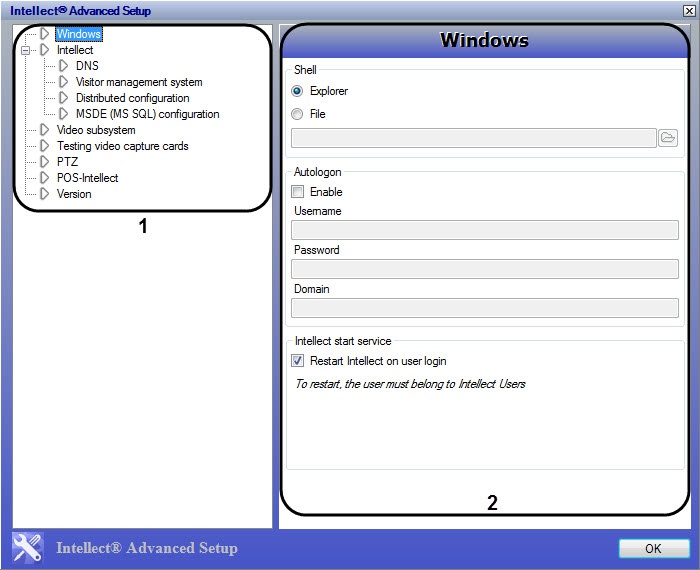Click the Autologon Username input field
The image size is (700, 570).
point(484,230)
